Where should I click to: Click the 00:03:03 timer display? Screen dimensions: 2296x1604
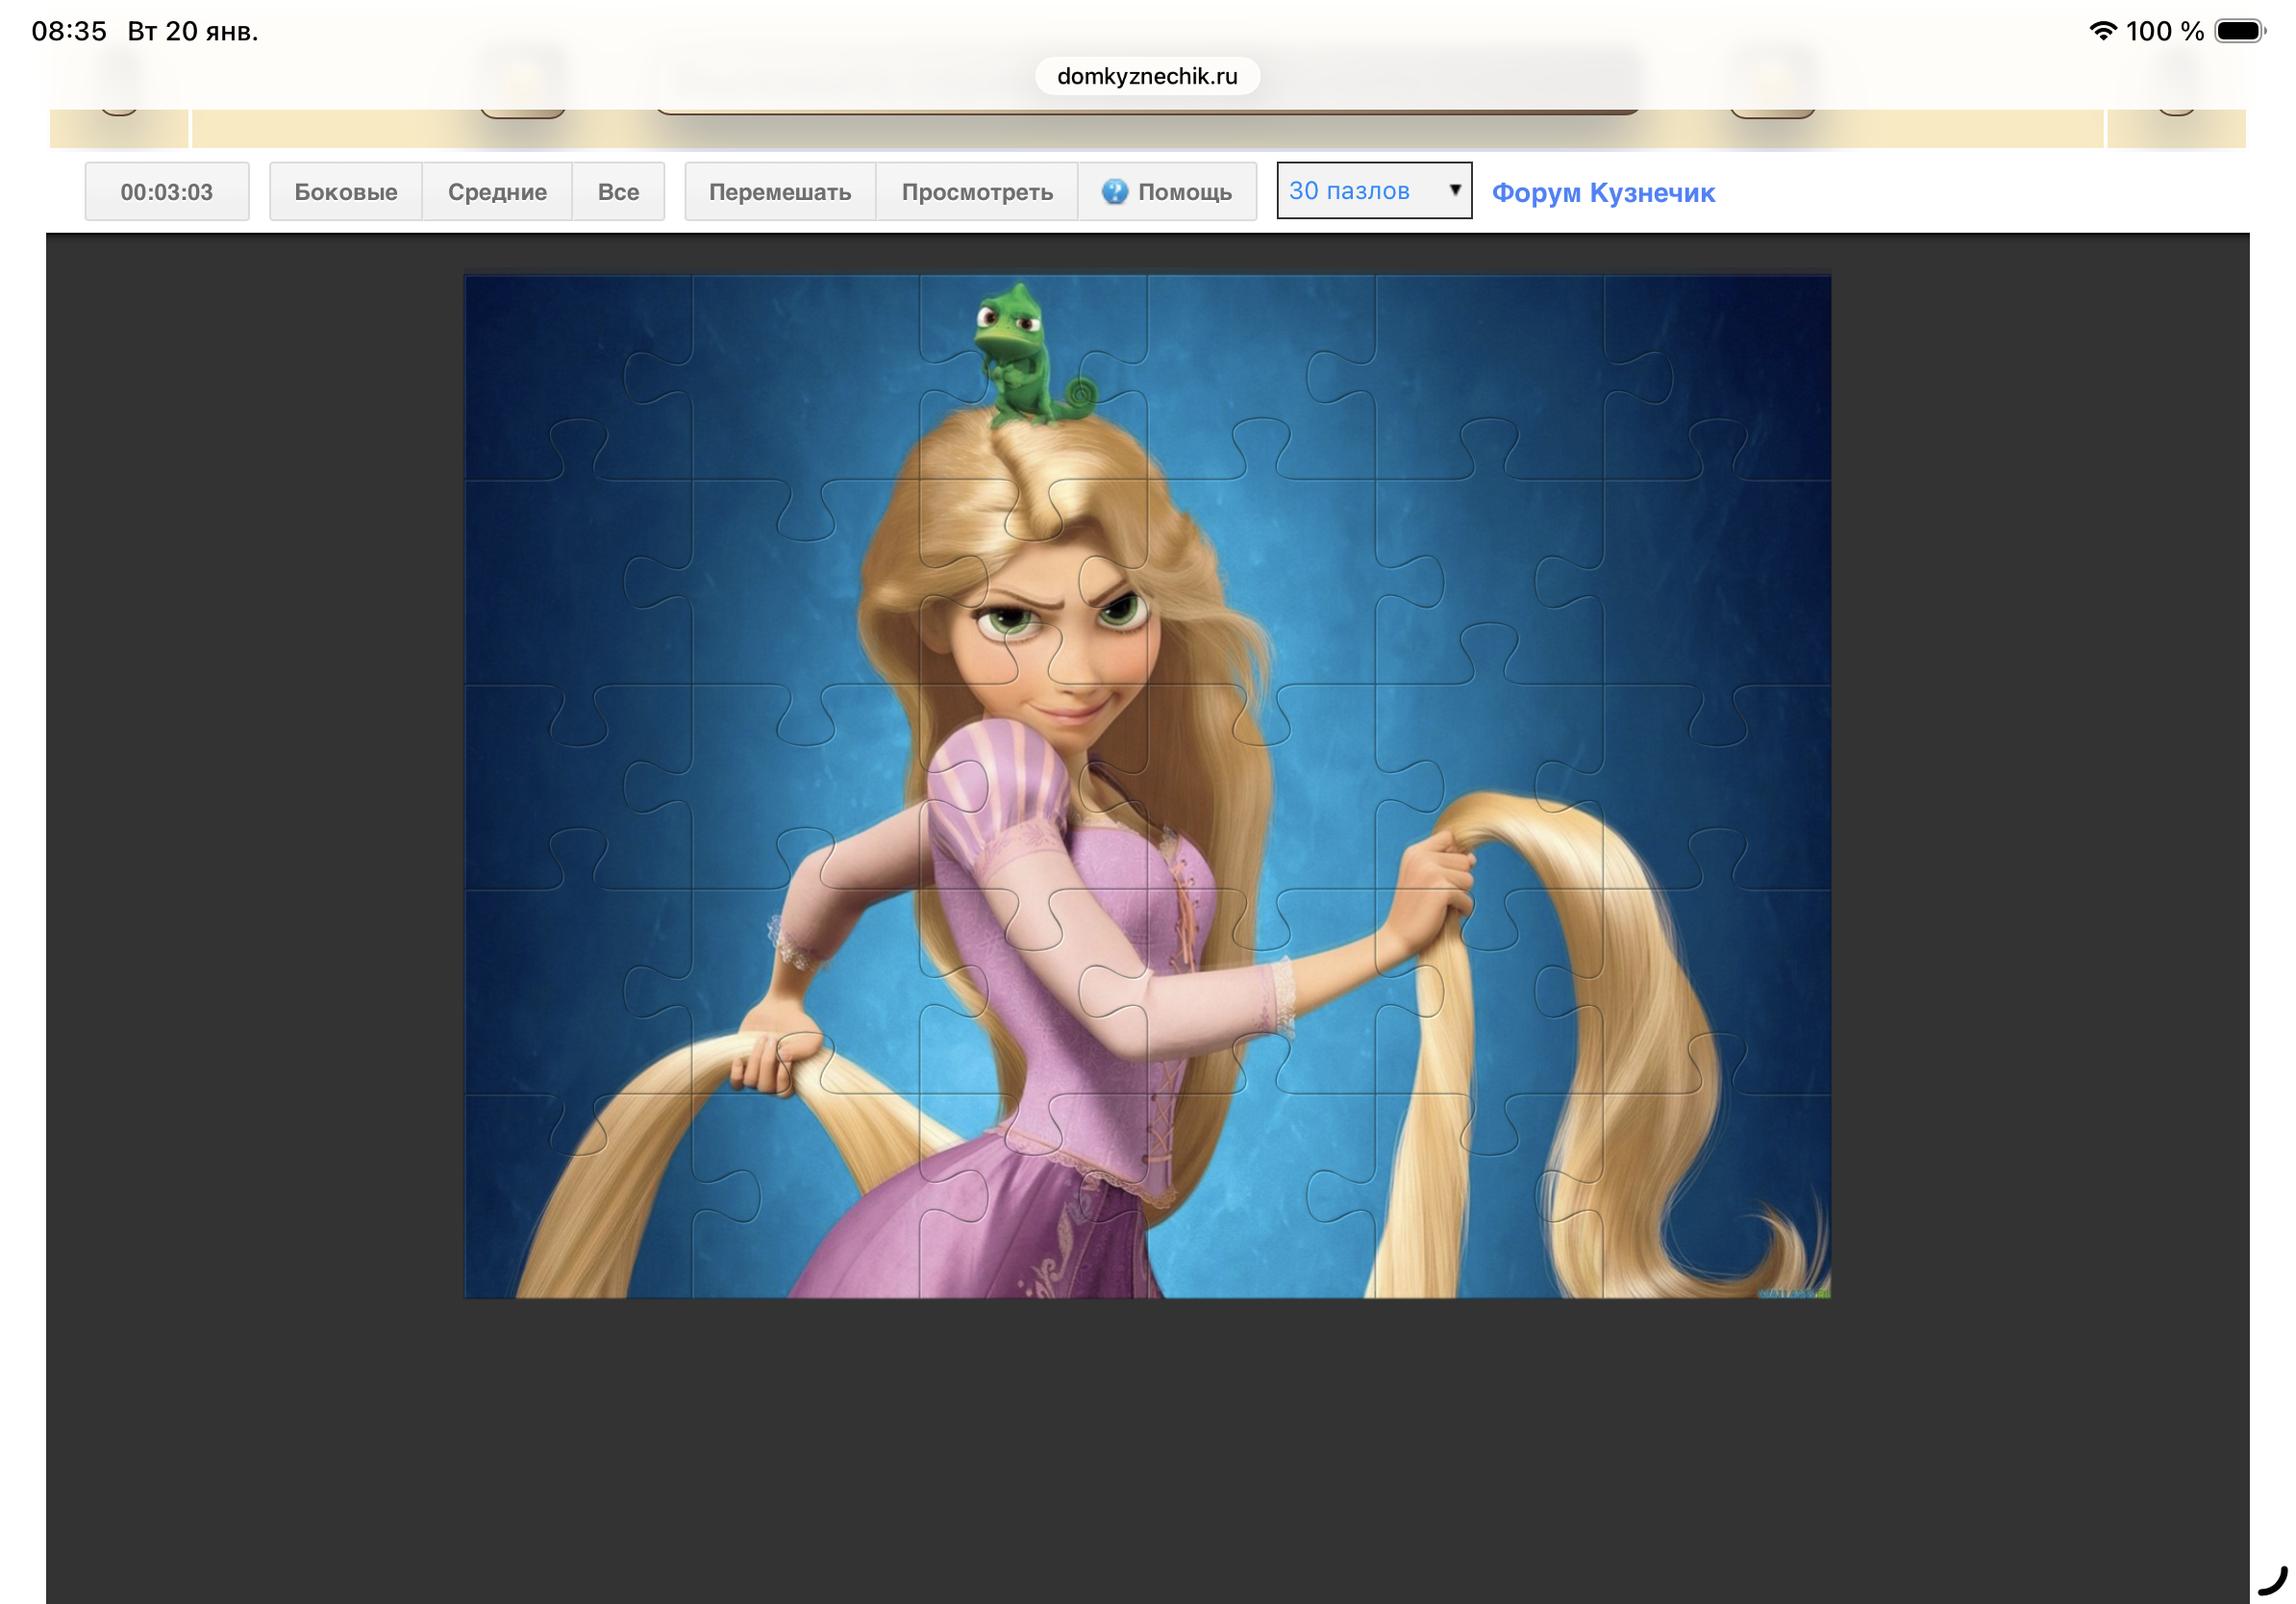pos(166,191)
